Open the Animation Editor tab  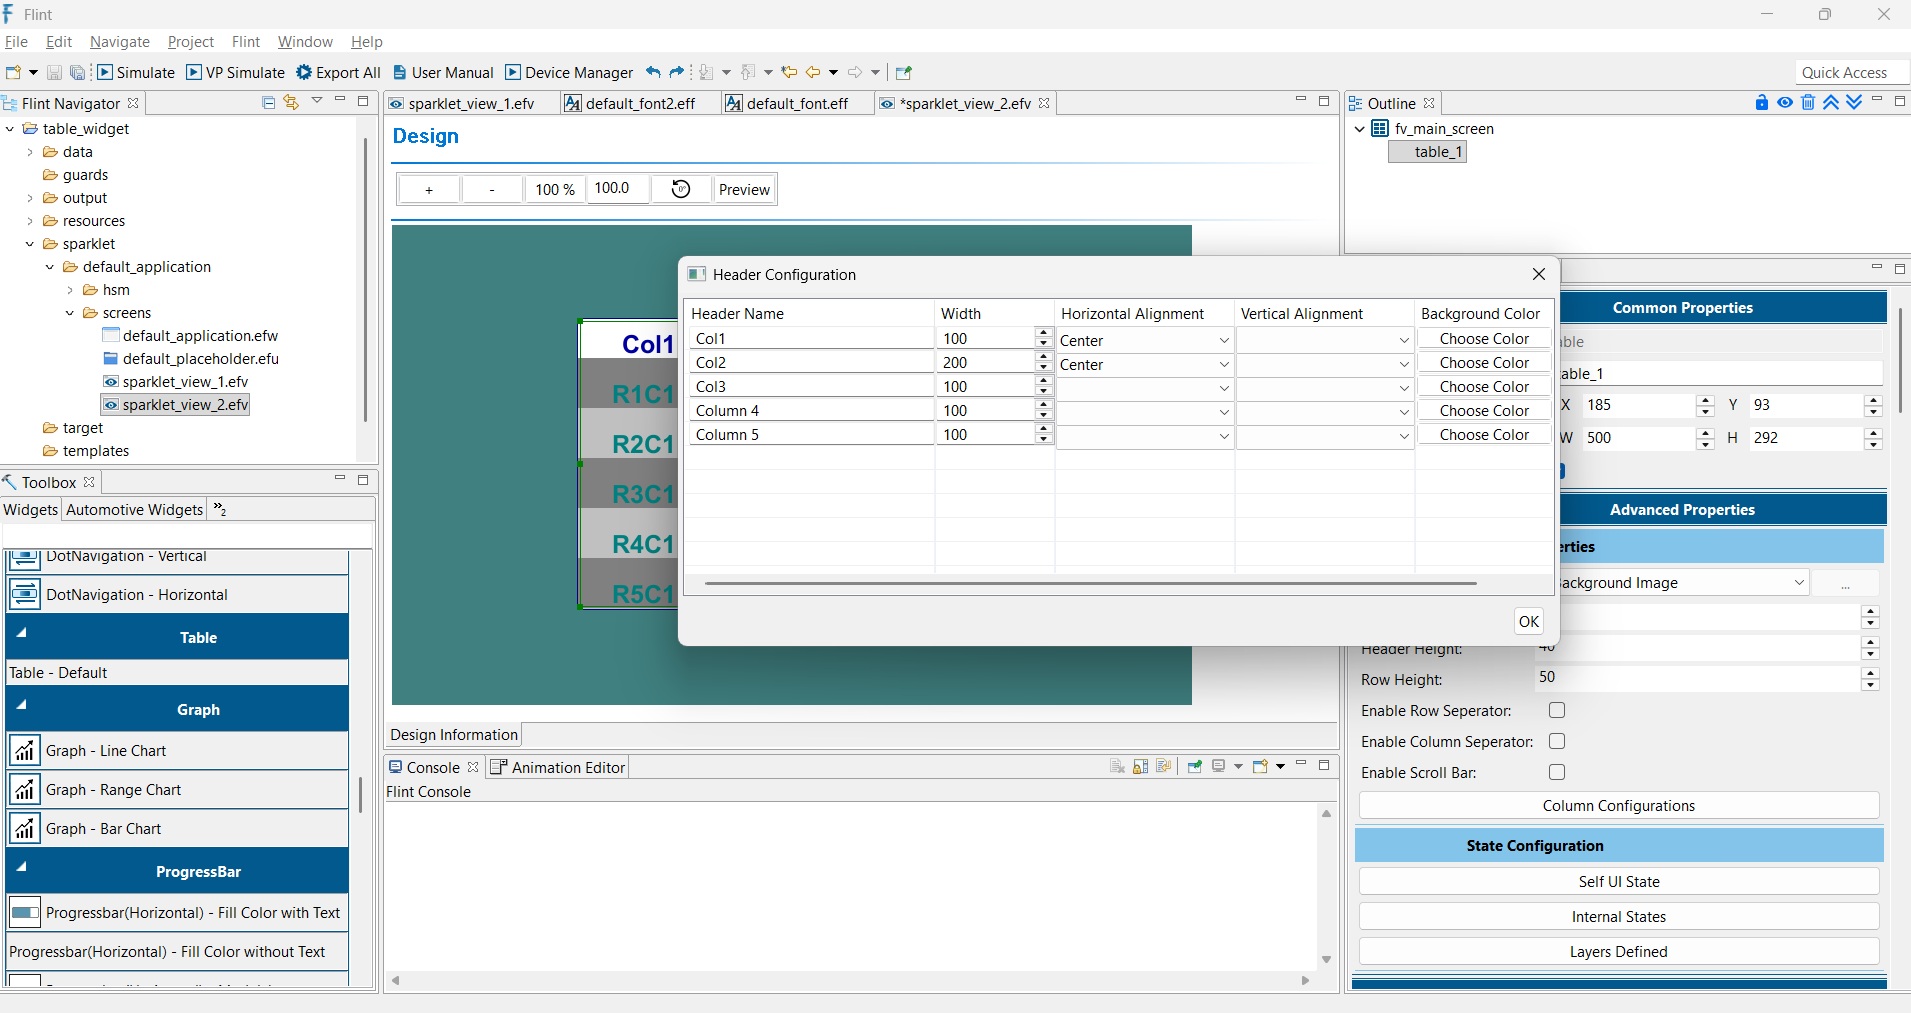tap(558, 767)
